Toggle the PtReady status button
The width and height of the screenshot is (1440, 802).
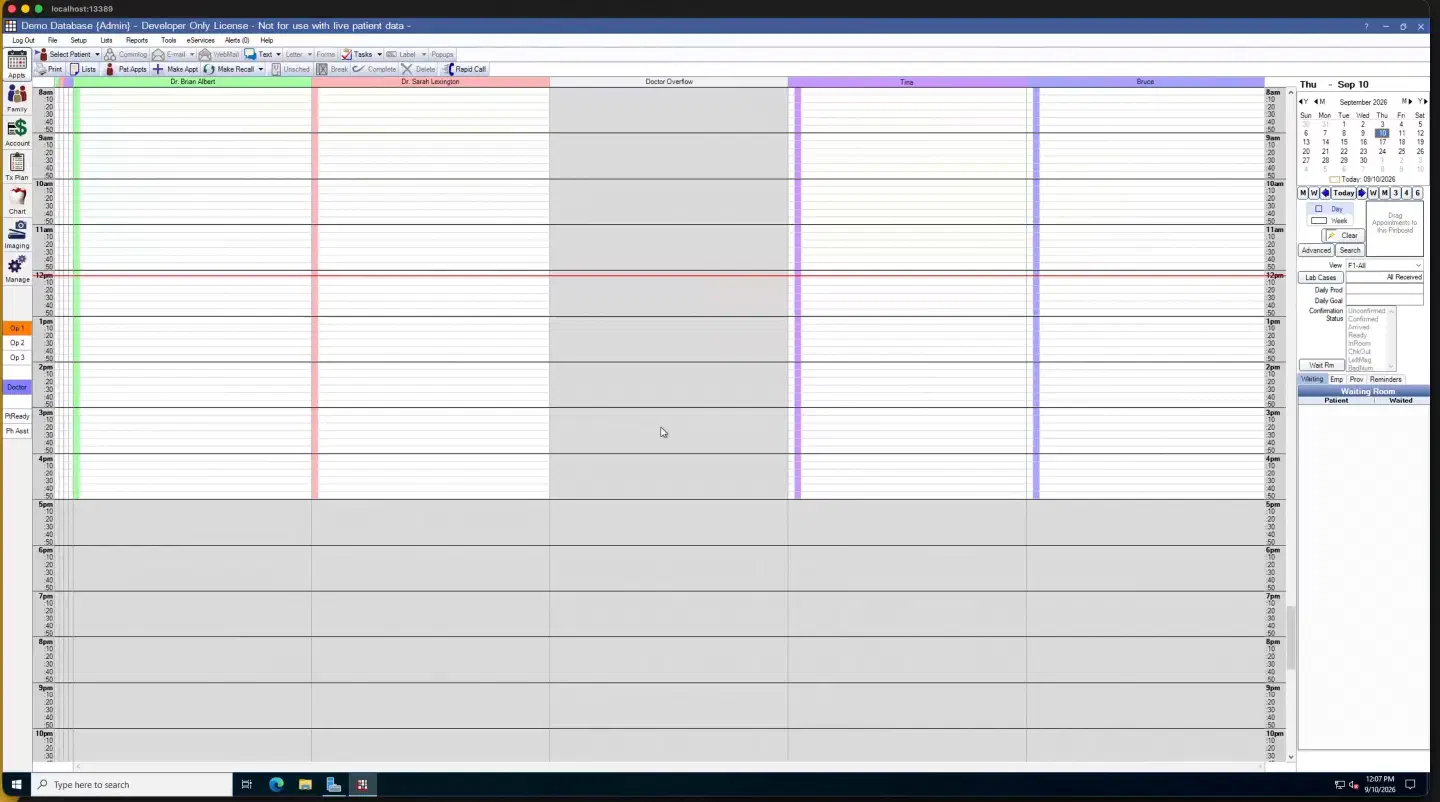pos(17,416)
